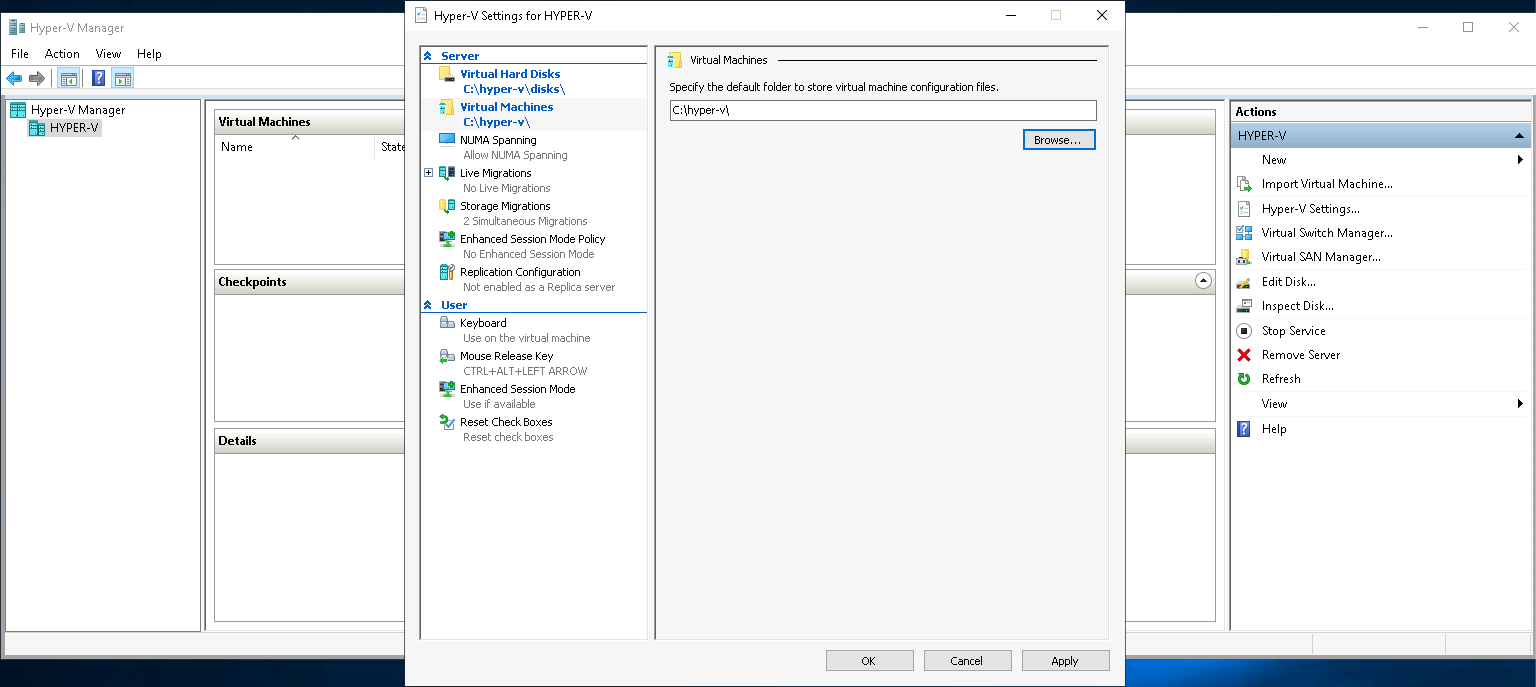Click the virtual machine folder path field
The width and height of the screenshot is (1536, 687).
pos(882,110)
